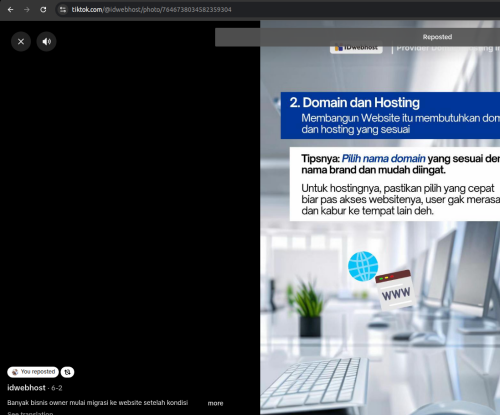Viewport: 500px width, 415px height.
Task: Click the Banyak bisnis owner caption text
Action: point(98,403)
